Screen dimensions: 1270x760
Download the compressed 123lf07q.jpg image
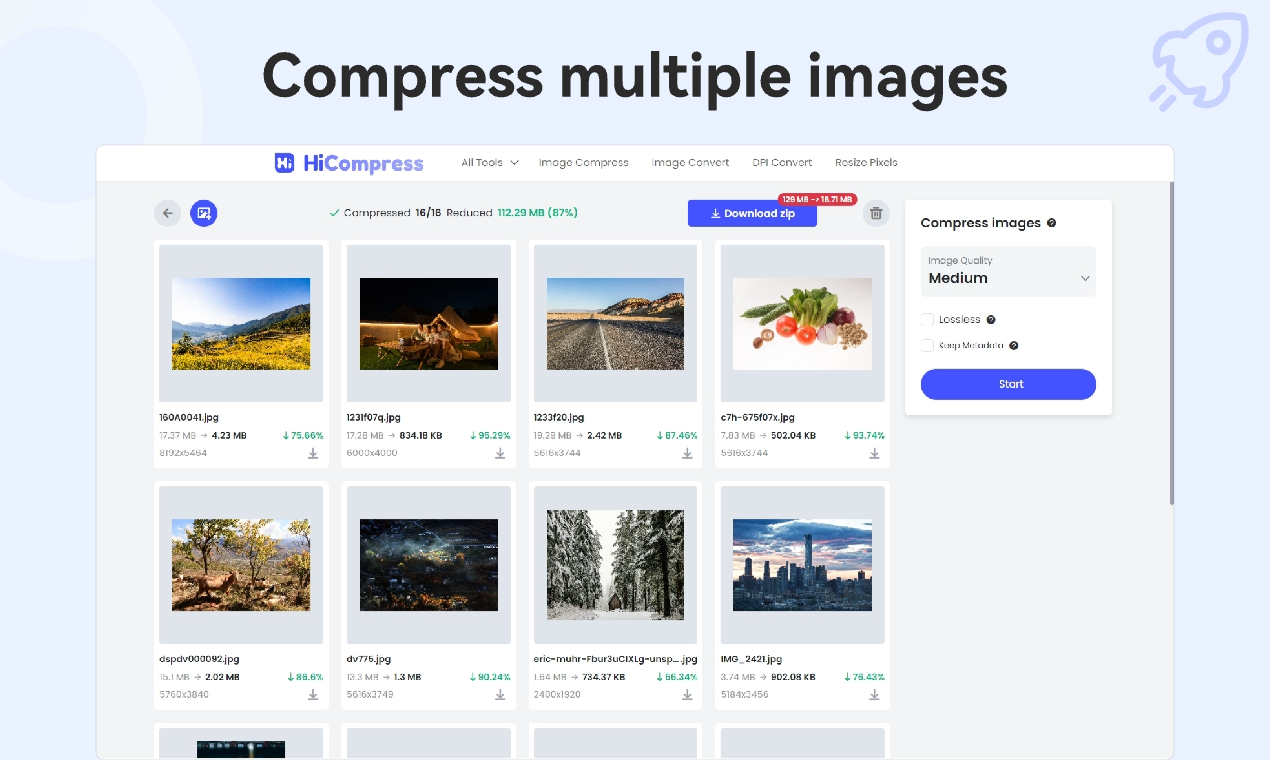pos(499,453)
